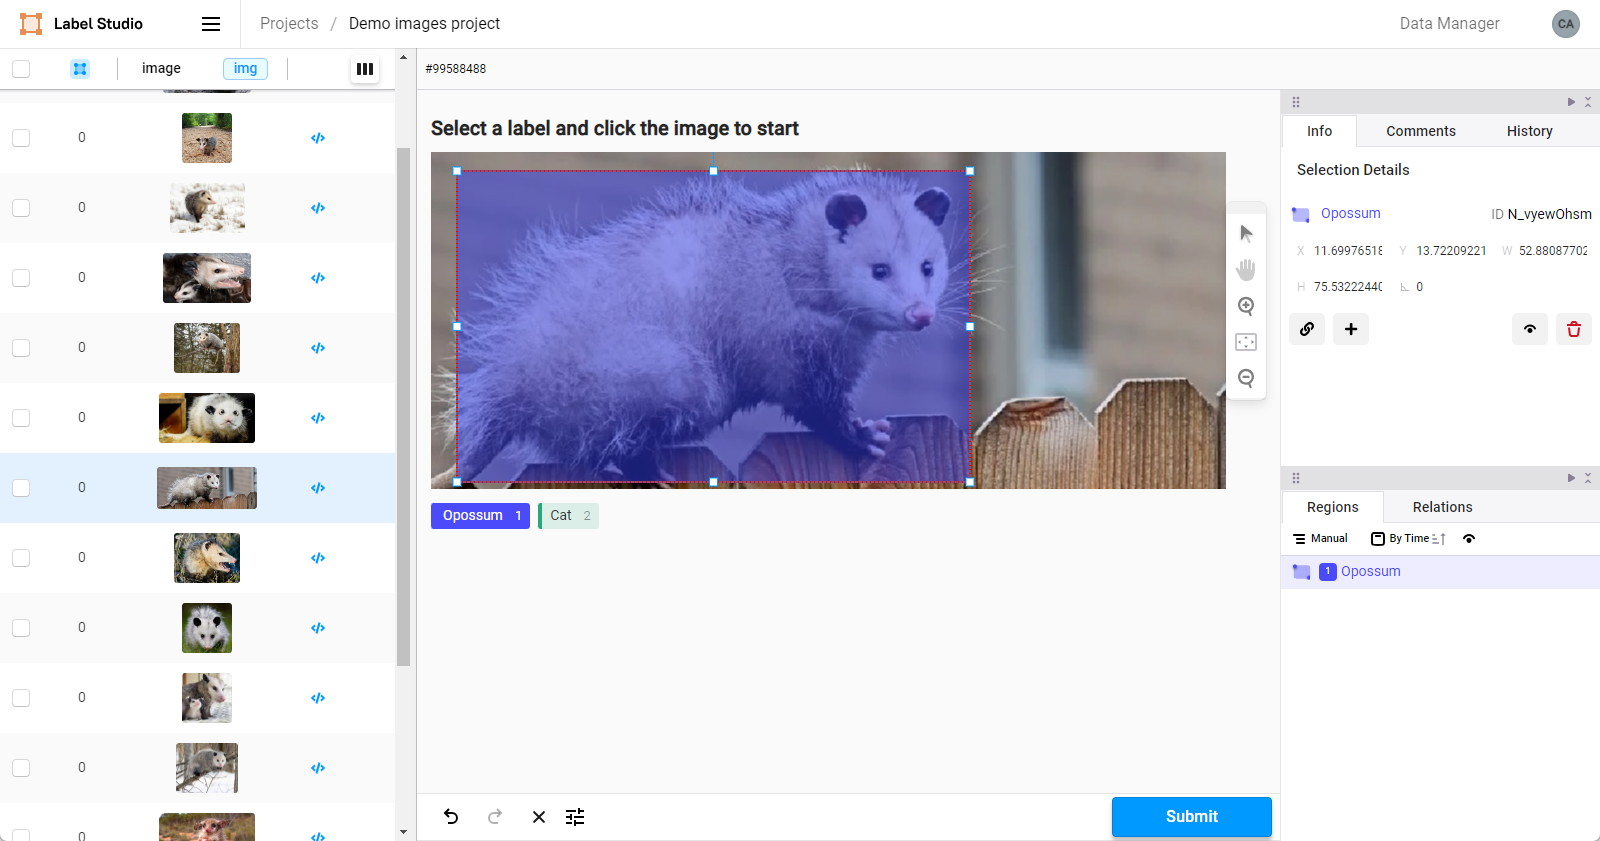Viewport: 1600px width, 841px height.
Task: Select the Opossum region in Regions list
Action: (1440, 572)
